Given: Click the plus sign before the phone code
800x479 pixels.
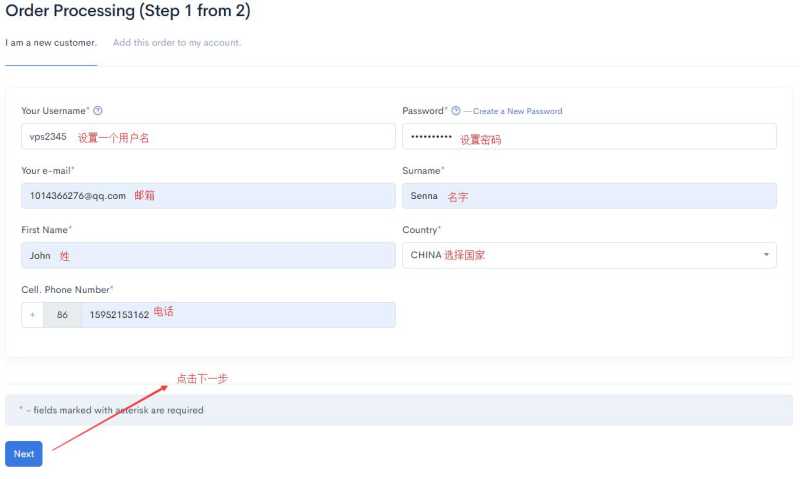Looking at the screenshot, I should click(33, 315).
